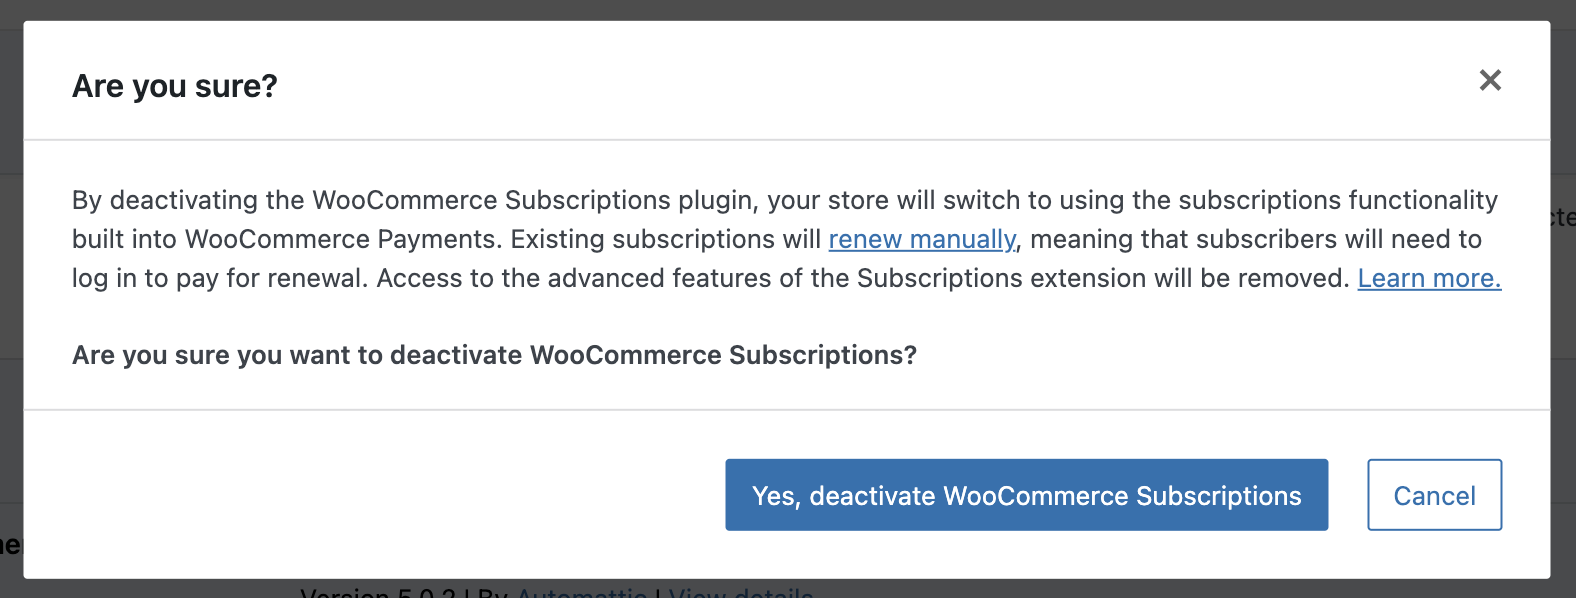Close the dialog using the X icon

1490,80
